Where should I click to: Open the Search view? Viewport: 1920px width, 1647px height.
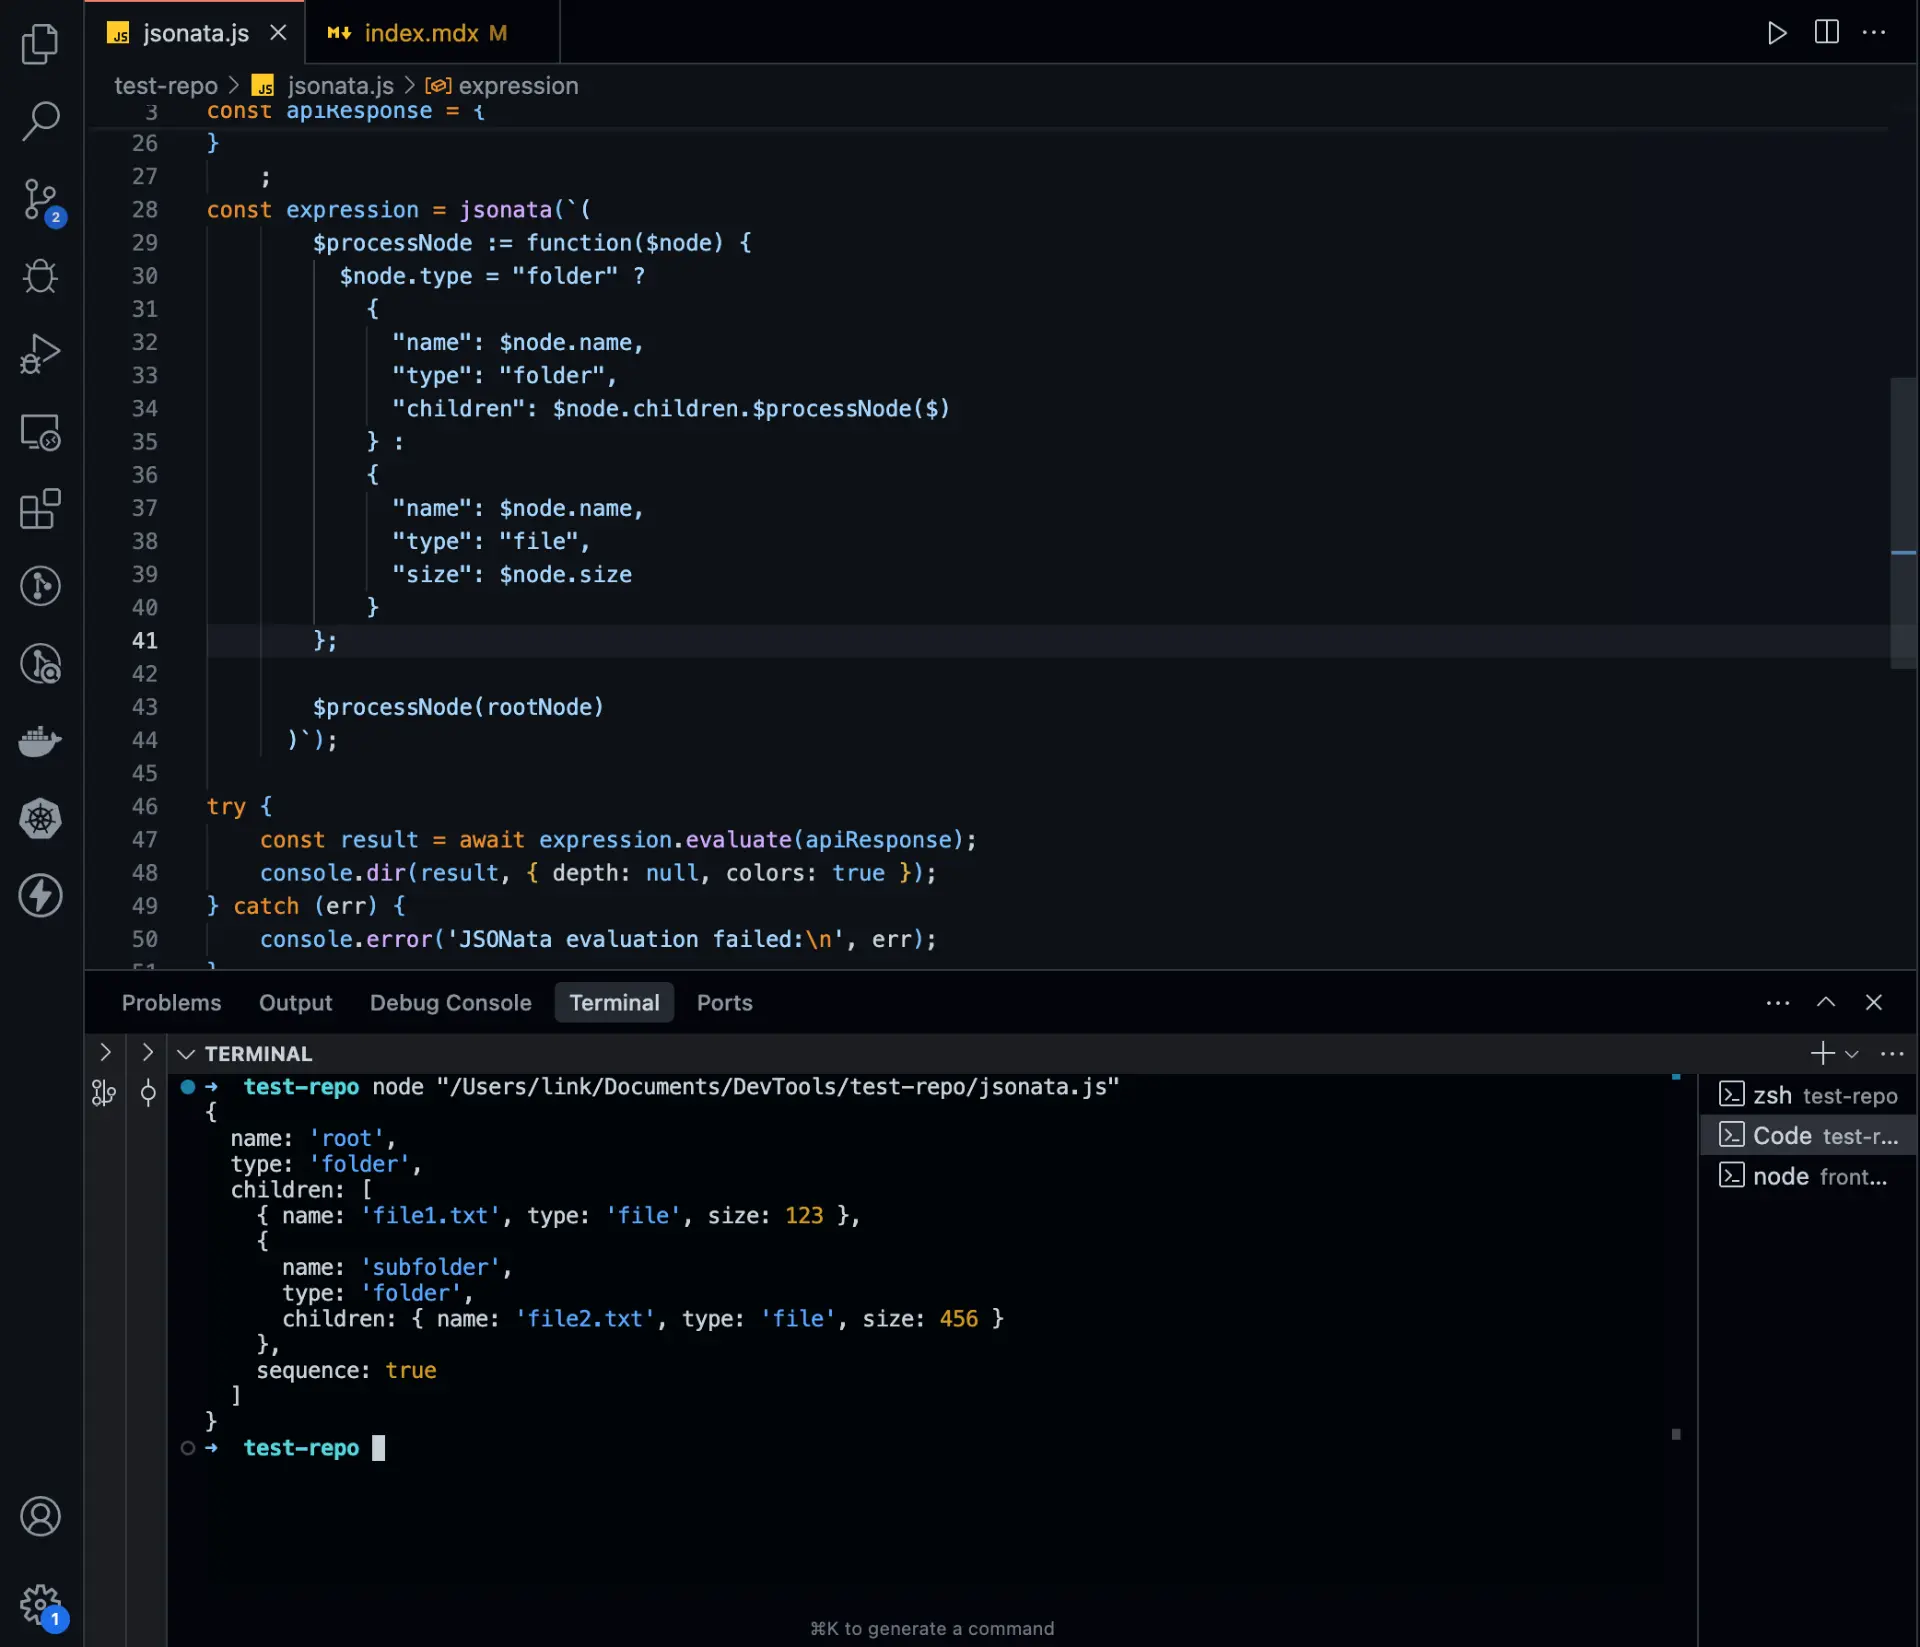[40, 120]
